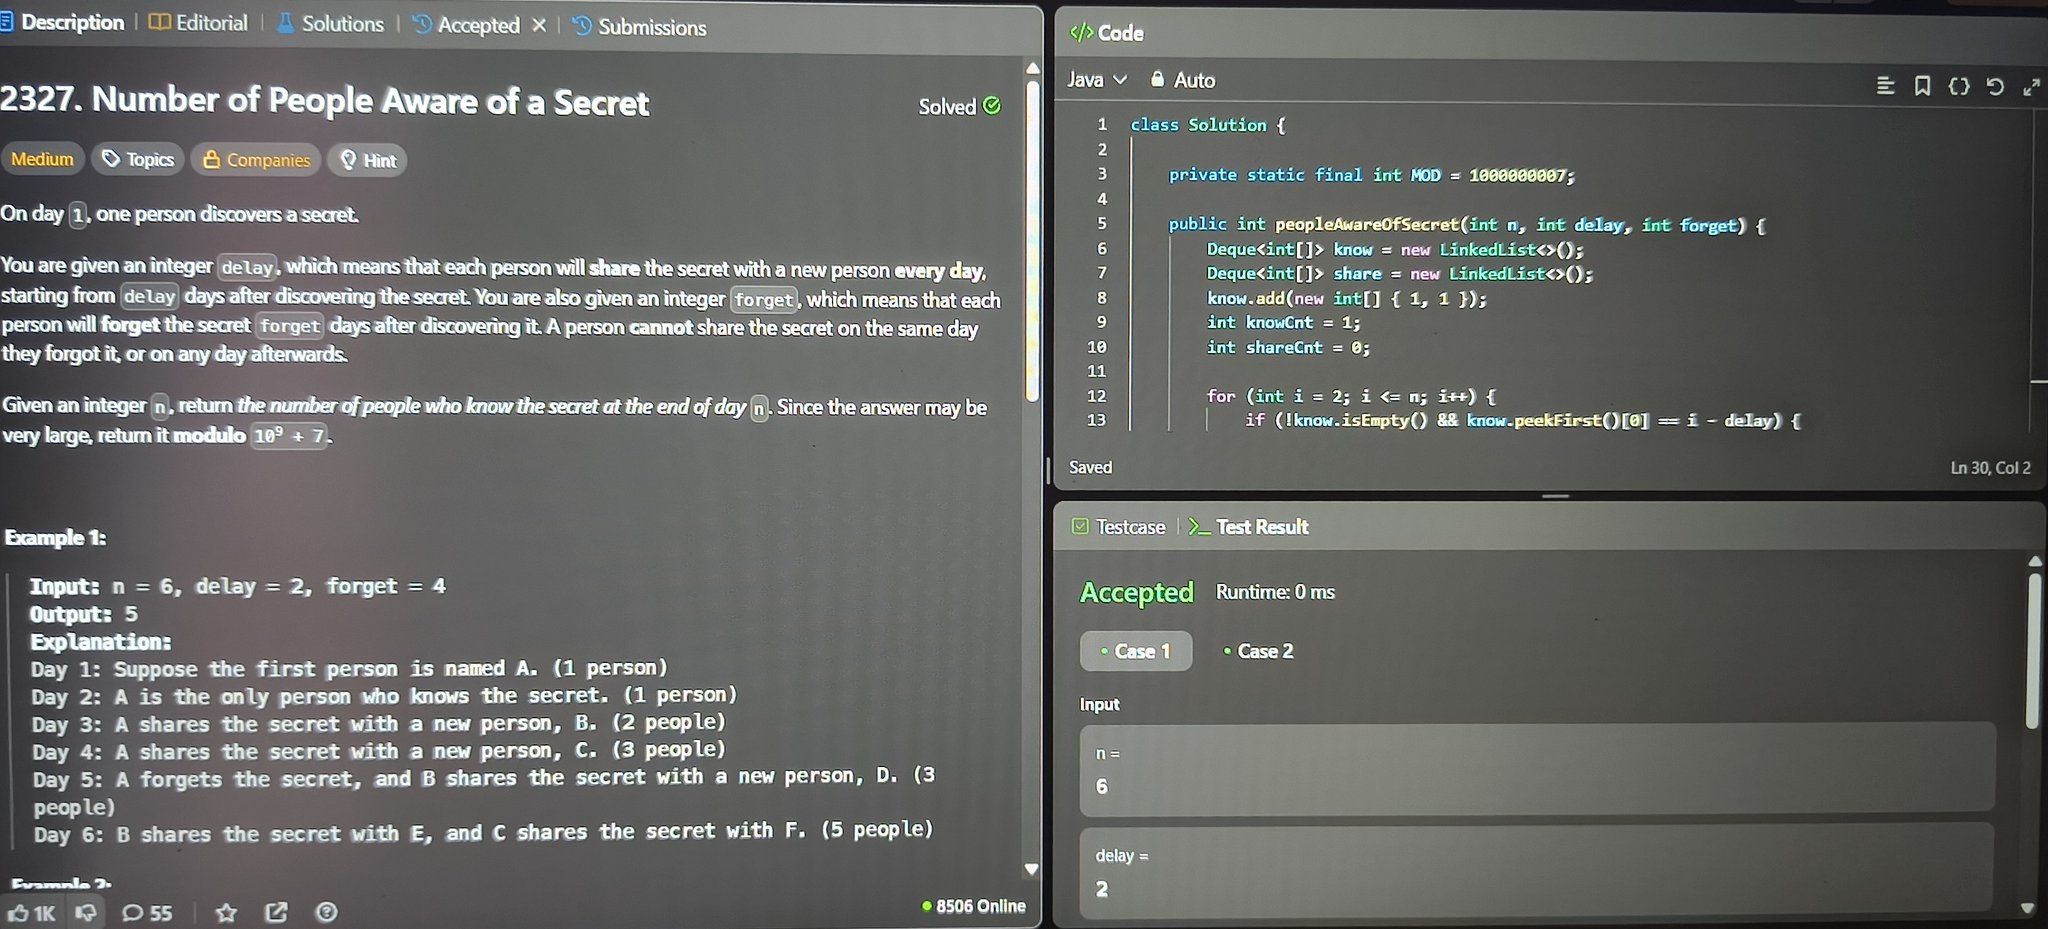The image size is (2048, 929).
Task: Click the 'Accepted' result text
Action: coord(1137,592)
